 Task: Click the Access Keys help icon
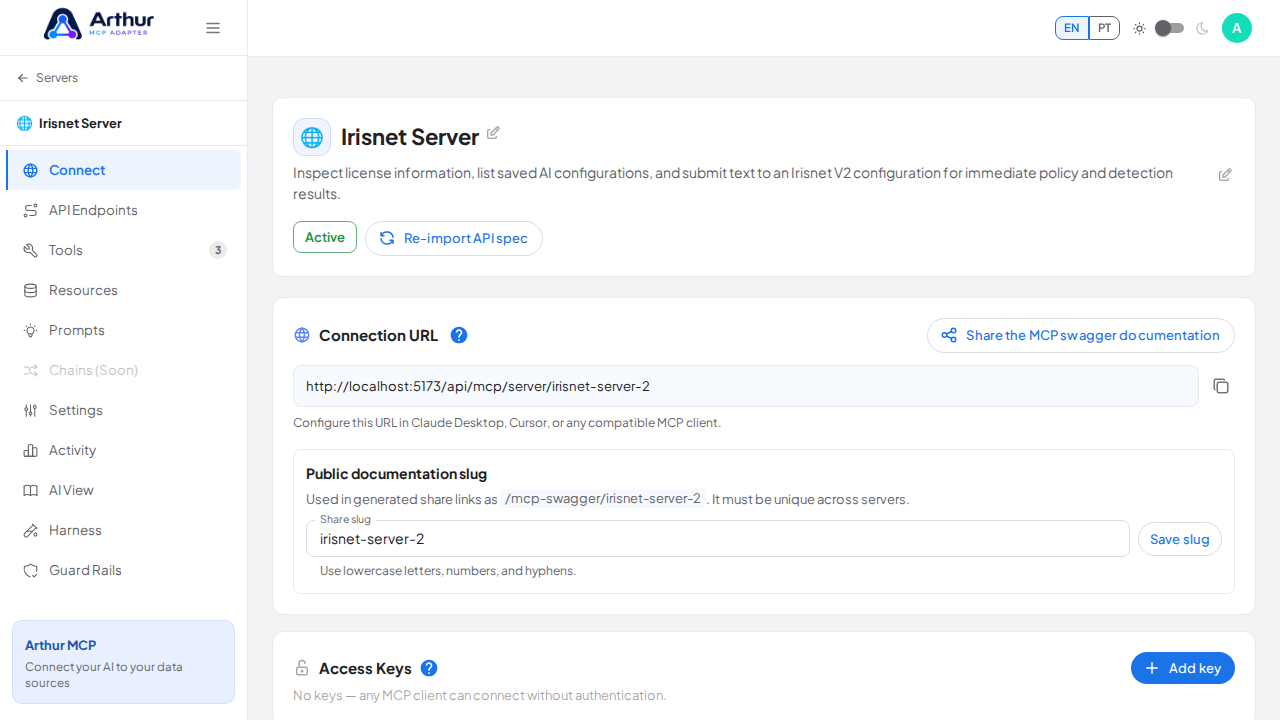[429, 668]
